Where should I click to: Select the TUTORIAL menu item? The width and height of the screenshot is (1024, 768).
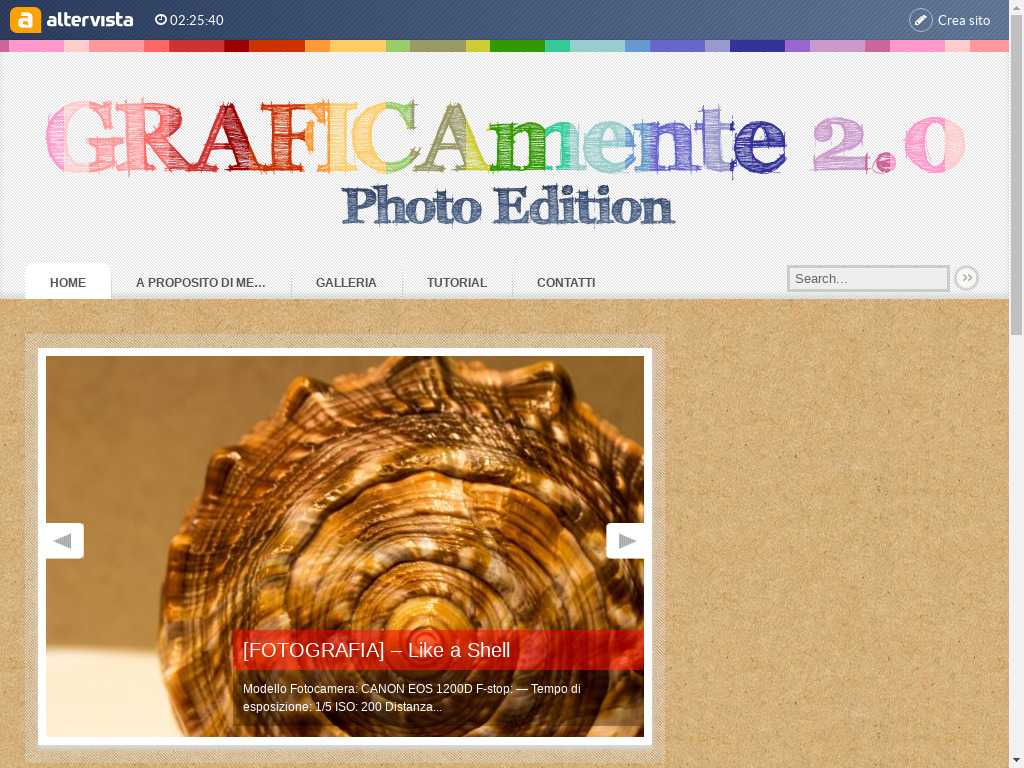tap(457, 282)
